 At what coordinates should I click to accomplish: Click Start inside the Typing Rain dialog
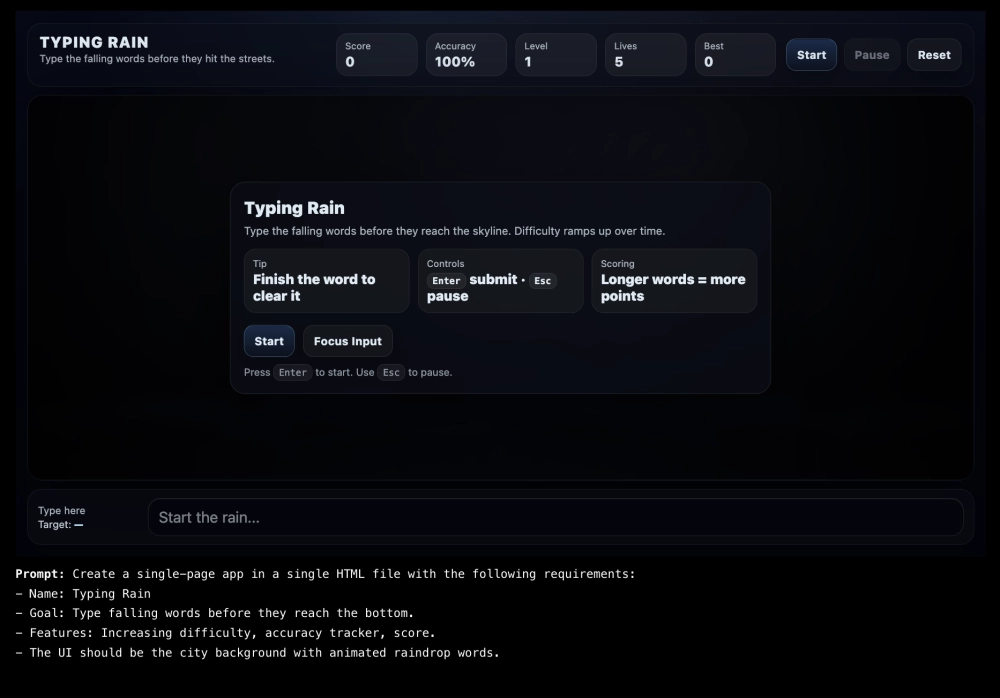(x=269, y=341)
